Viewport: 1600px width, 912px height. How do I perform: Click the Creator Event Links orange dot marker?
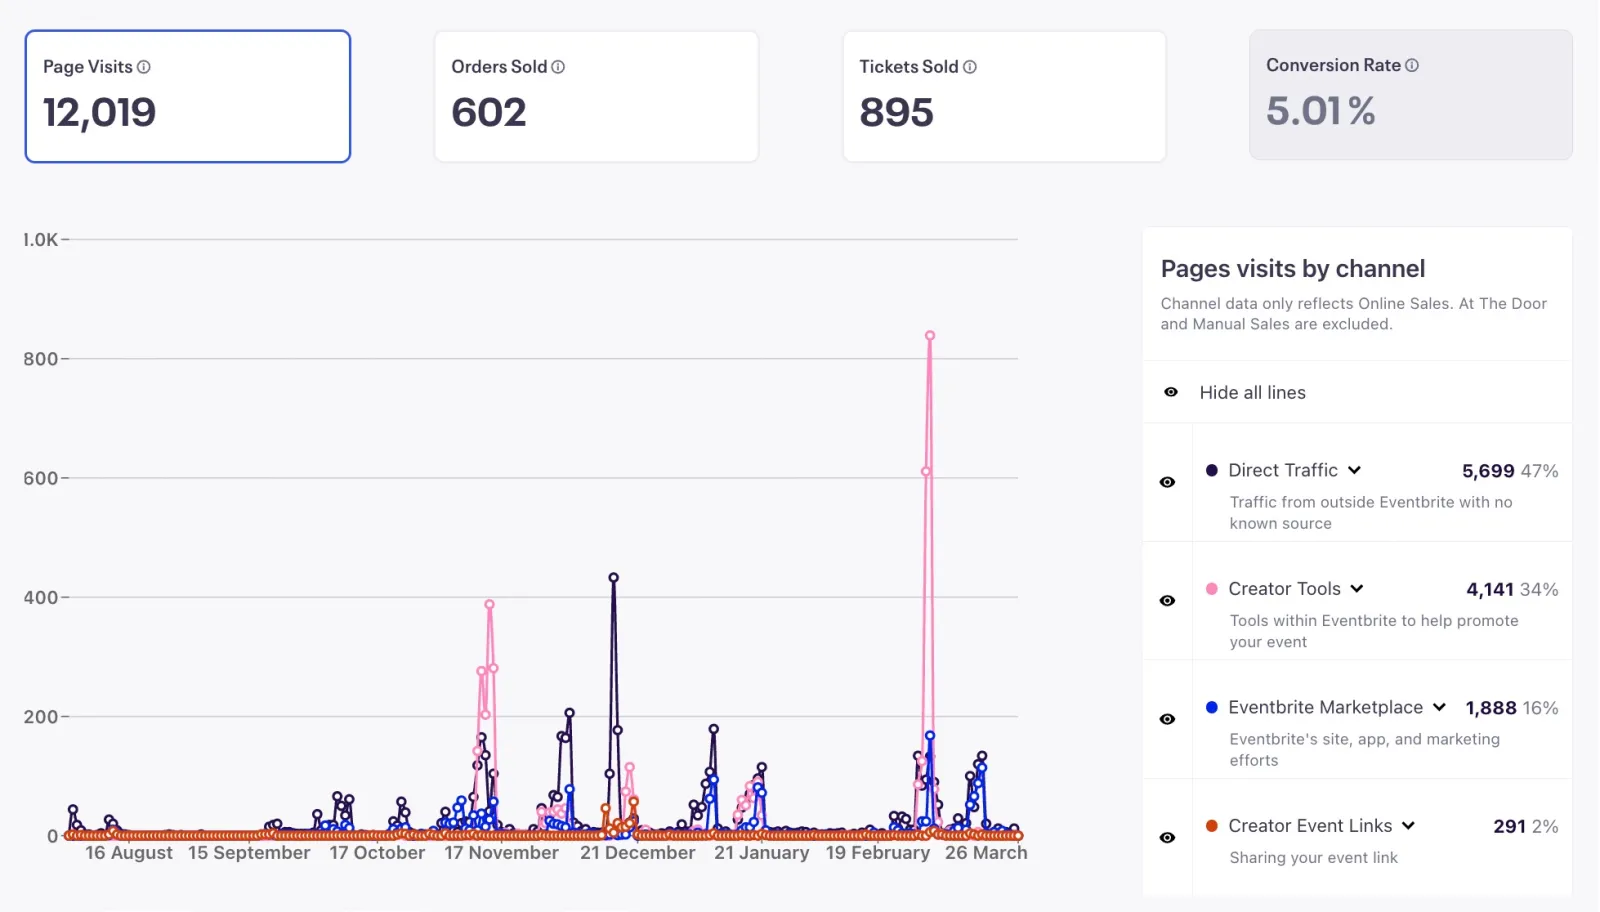coord(1211,826)
